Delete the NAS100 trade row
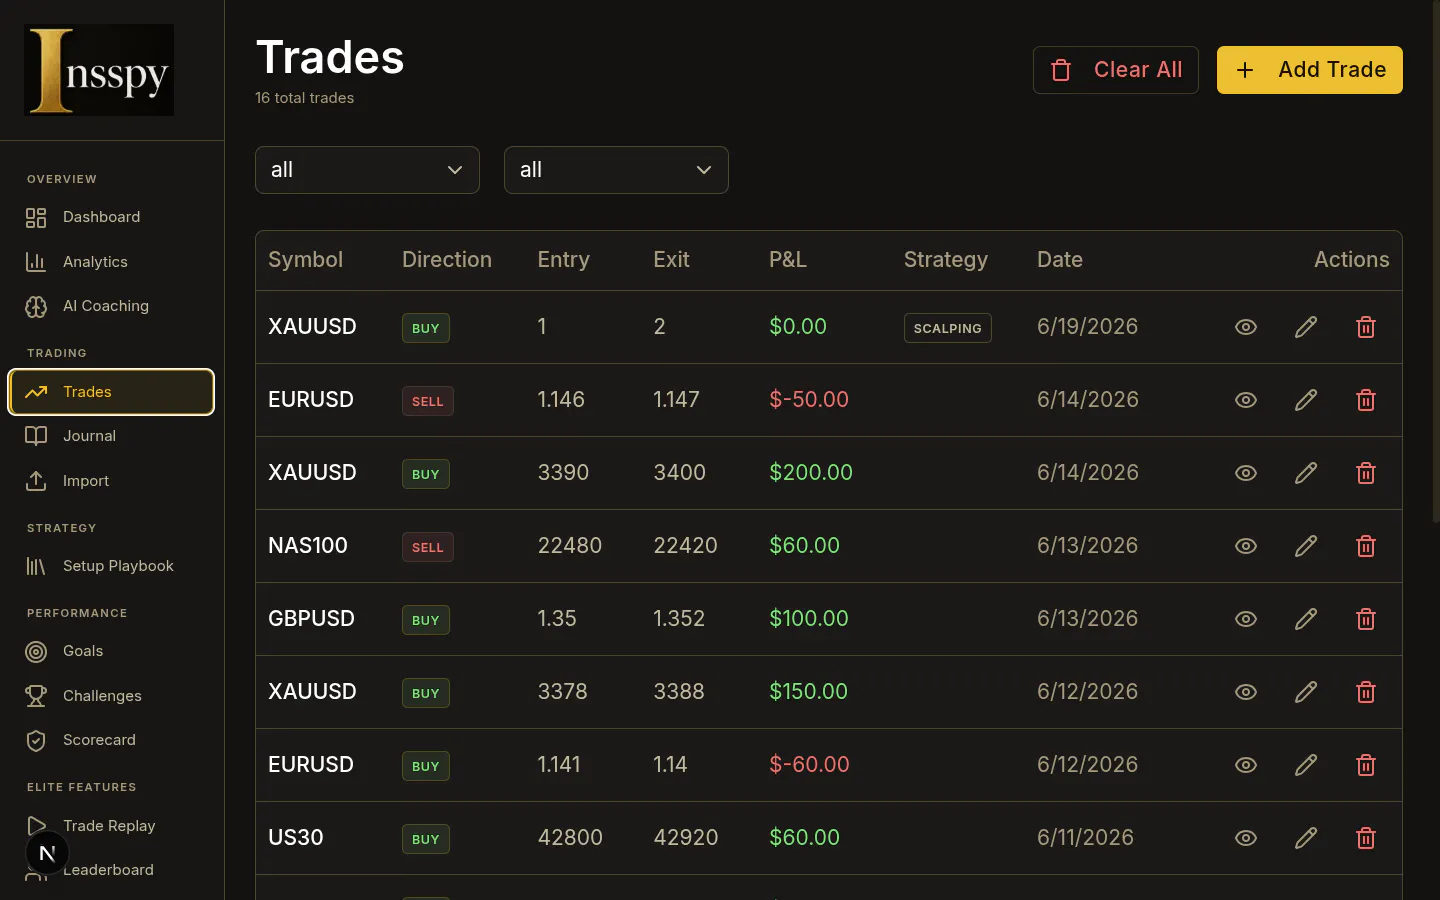 point(1366,546)
